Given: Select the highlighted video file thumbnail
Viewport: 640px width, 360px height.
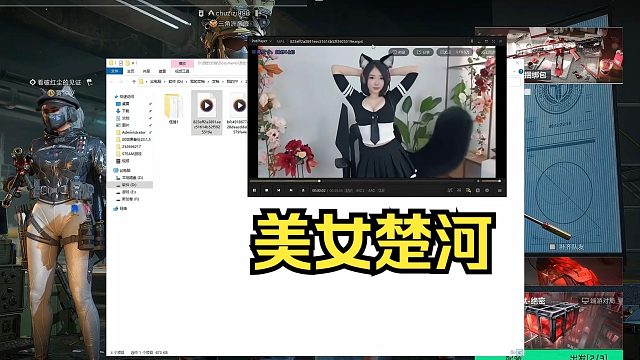Looking at the screenshot, I should point(207,112).
